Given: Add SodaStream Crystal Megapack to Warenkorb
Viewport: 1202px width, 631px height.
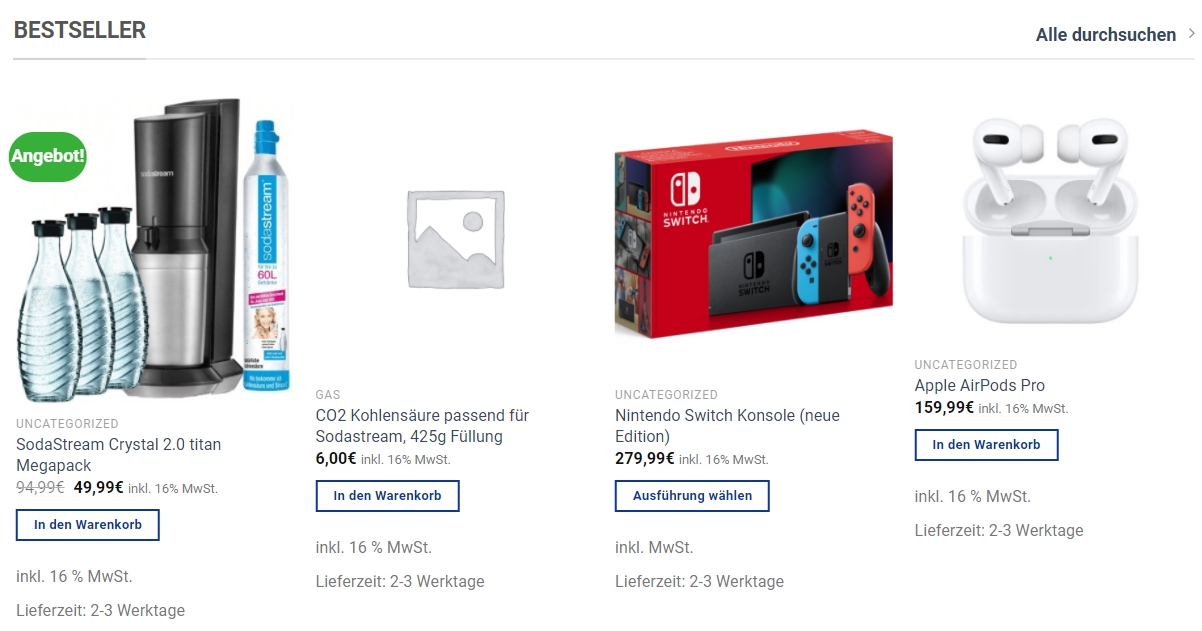Looking at the screenshot, I should pyautogui.click(x=88, y=525).
